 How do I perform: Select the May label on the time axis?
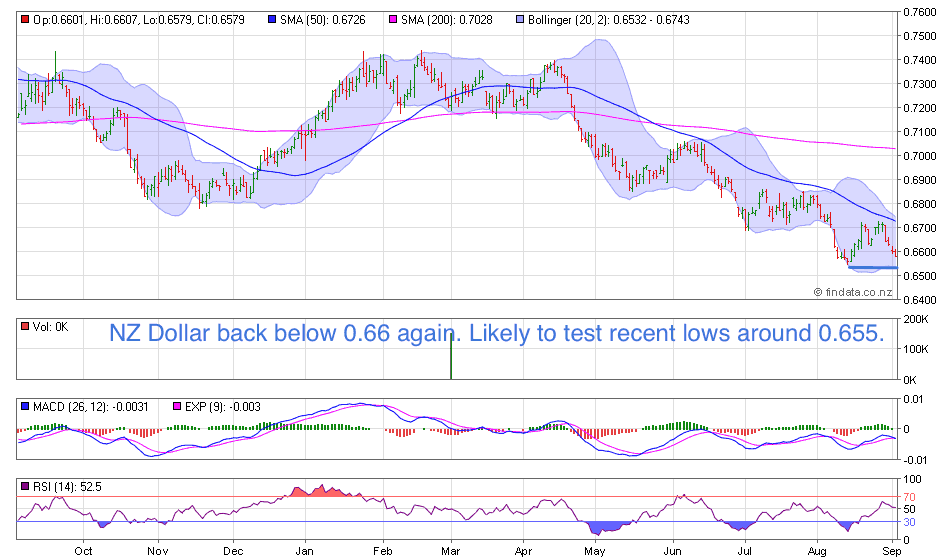pyautogui.click(x=595, y=550)
